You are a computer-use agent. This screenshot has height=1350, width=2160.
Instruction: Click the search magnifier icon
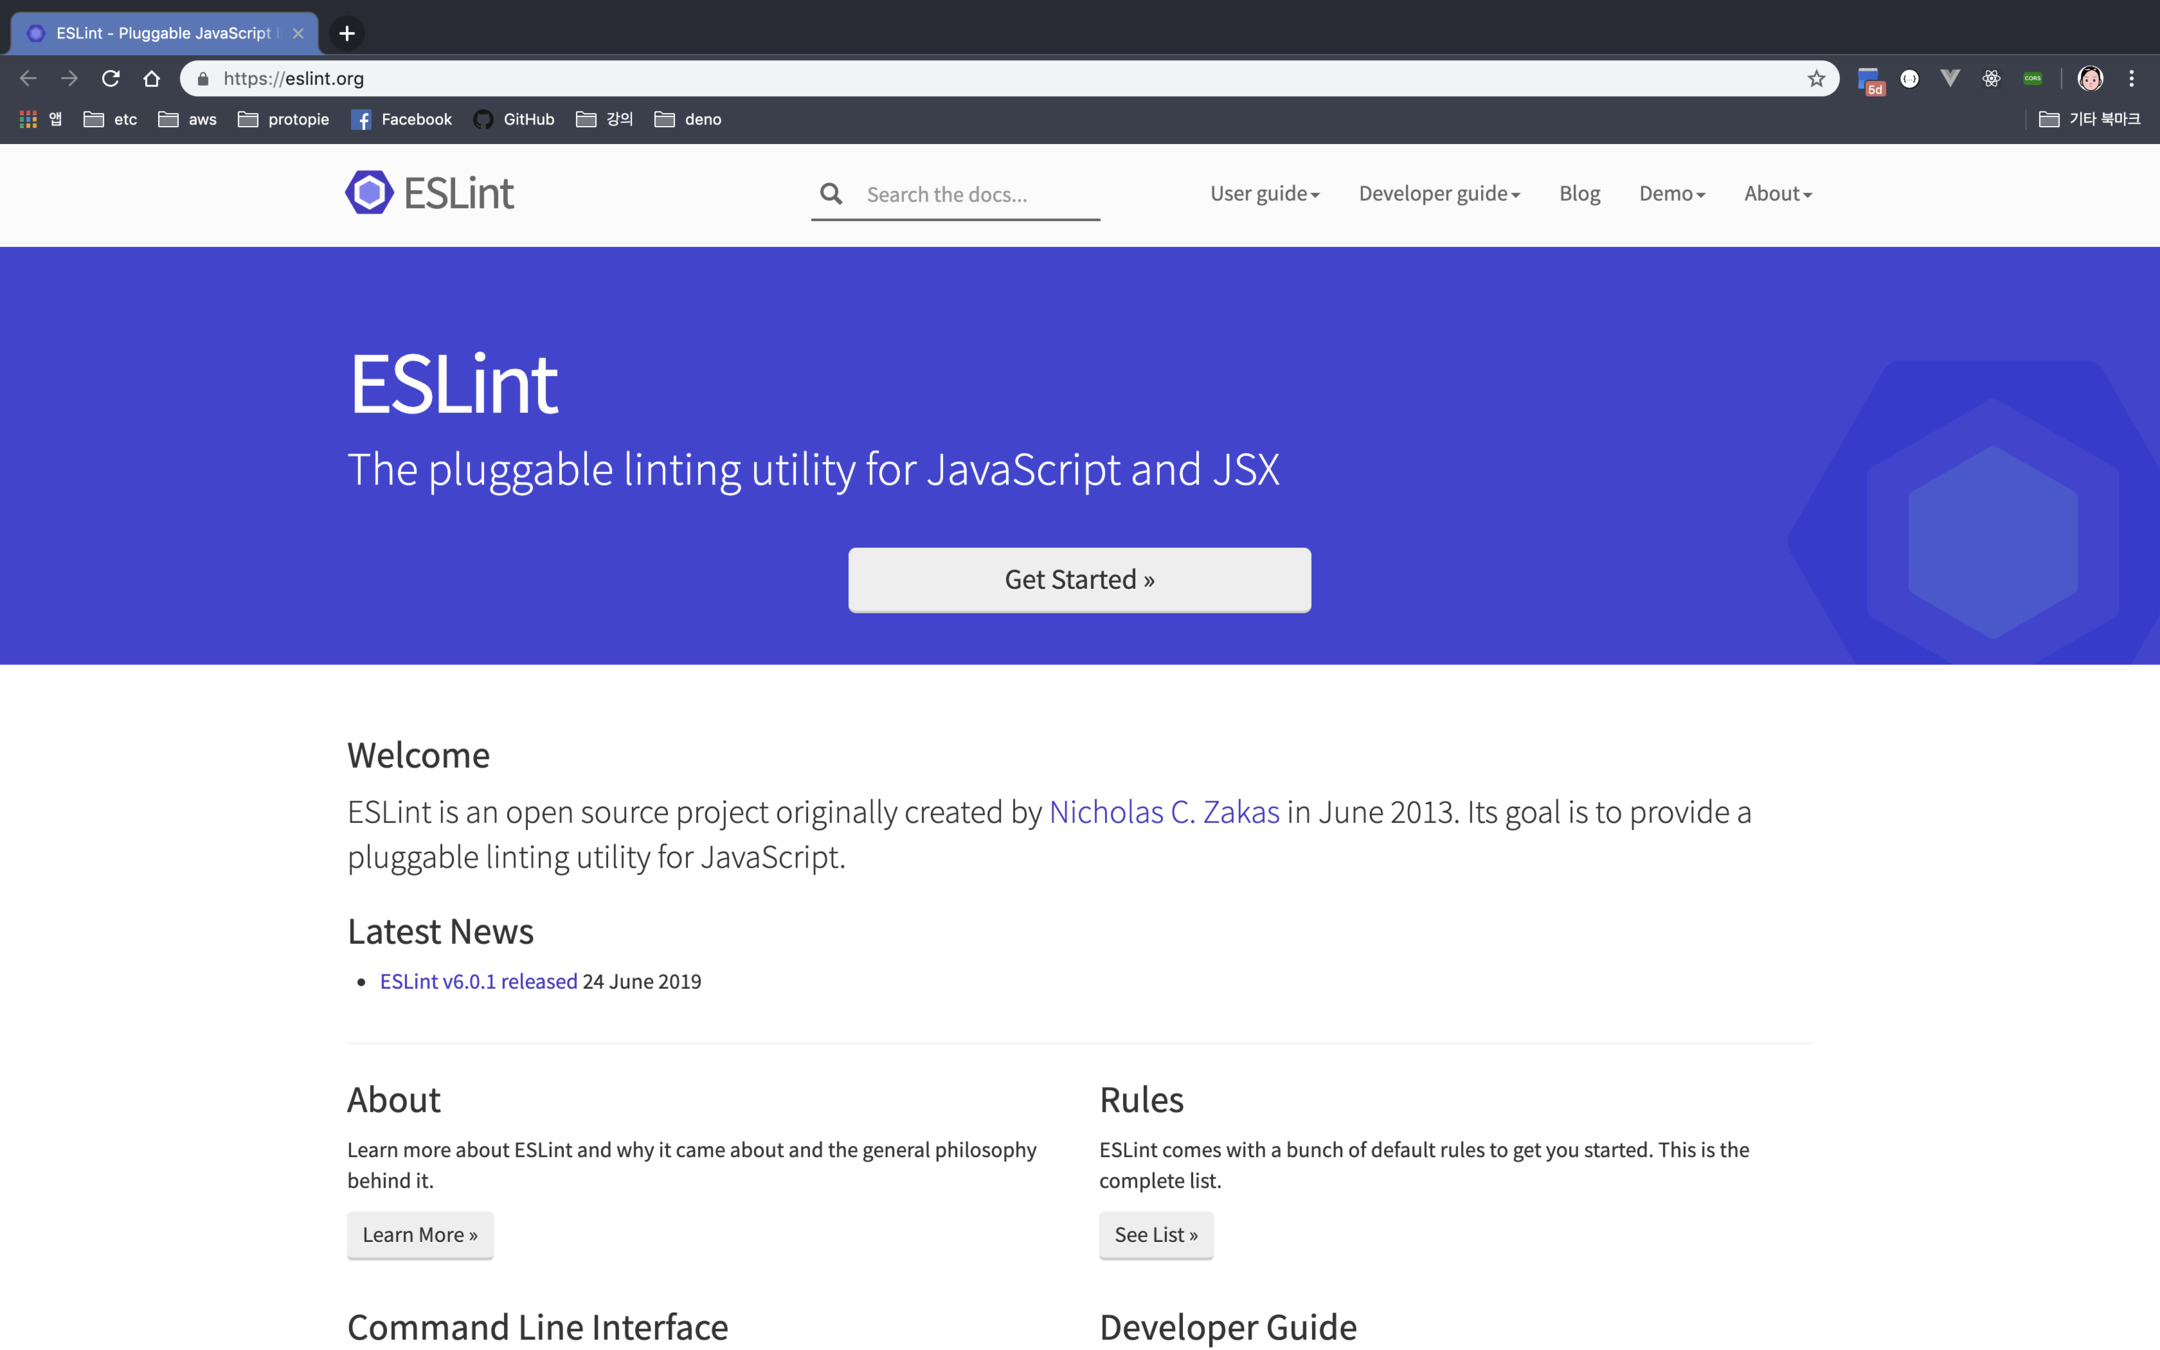[831, 194]
